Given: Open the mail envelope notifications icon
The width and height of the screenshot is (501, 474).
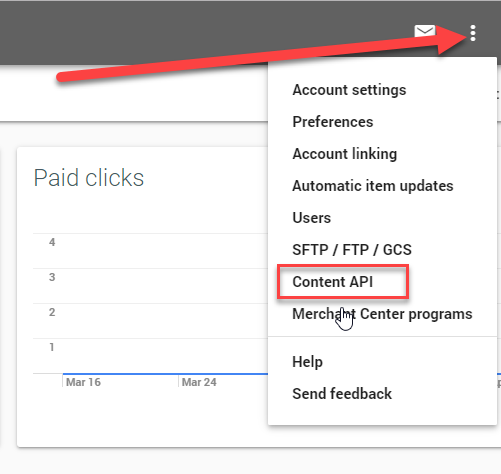Looking at the screenshot, I should click(425, 31).
